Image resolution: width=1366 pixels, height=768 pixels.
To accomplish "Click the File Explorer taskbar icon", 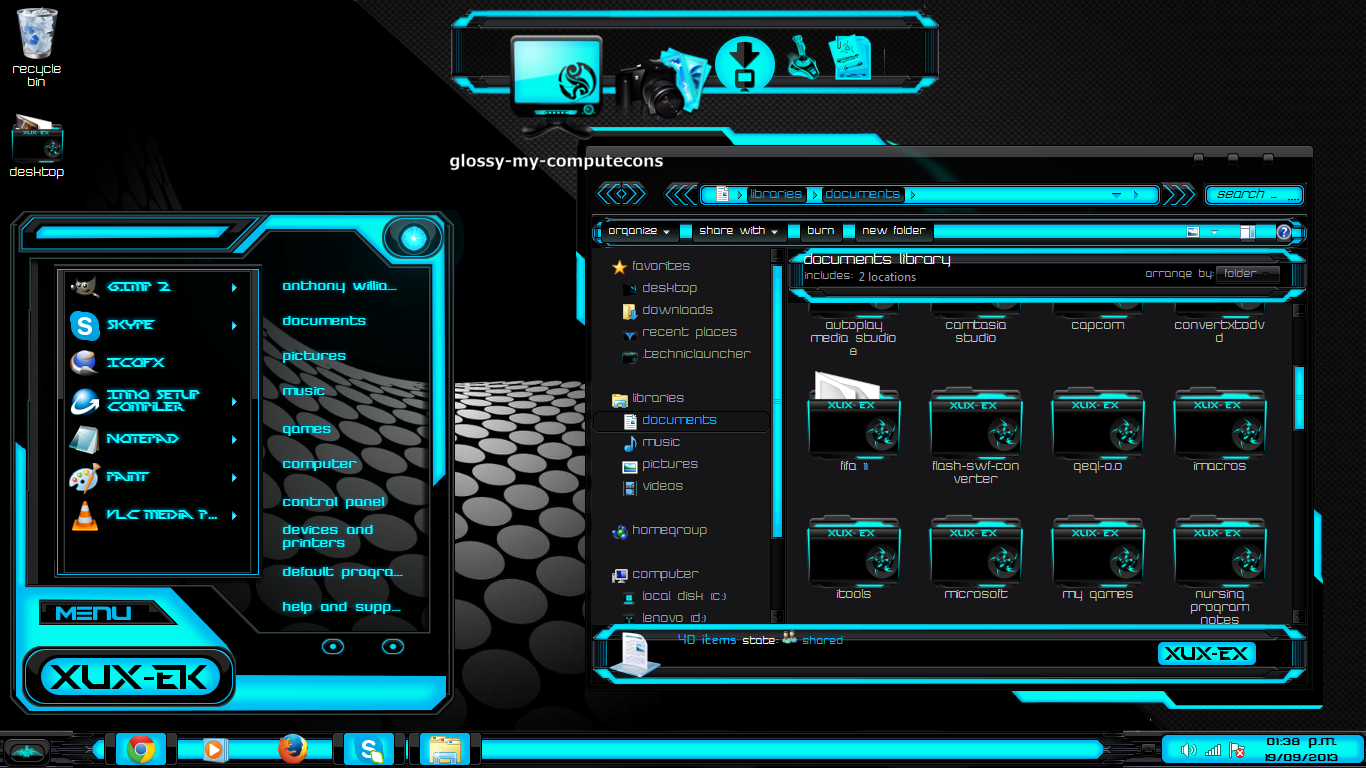I will tap(445, 749).
